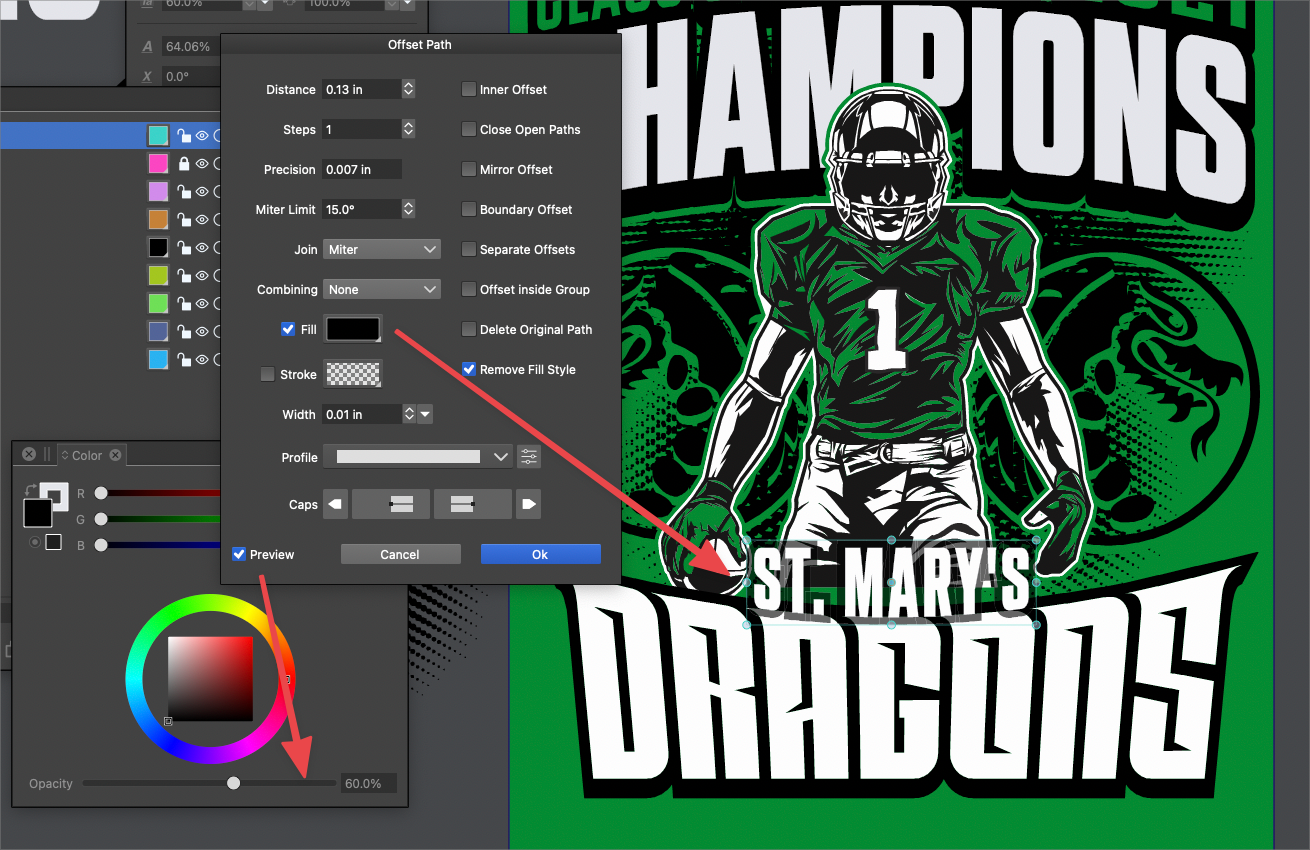Enable the Stroke checkbox

pyautogui.click(x=267, y=375)
